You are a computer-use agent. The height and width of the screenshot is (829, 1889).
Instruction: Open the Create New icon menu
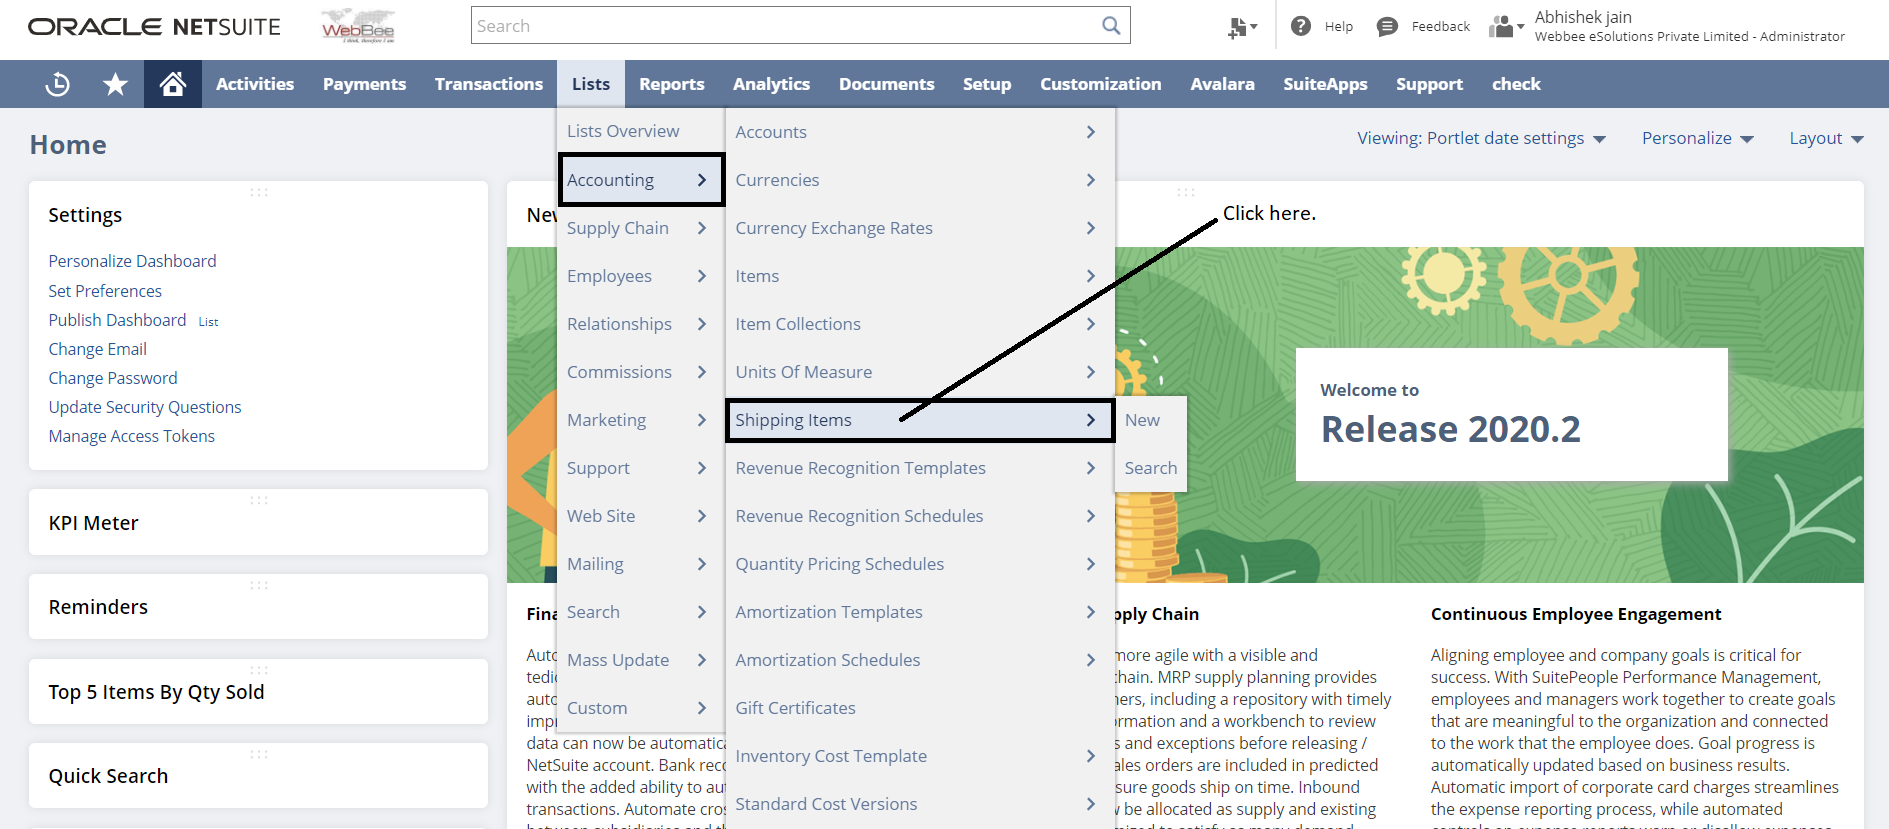pyautogui.click(x=1242, y=27)
